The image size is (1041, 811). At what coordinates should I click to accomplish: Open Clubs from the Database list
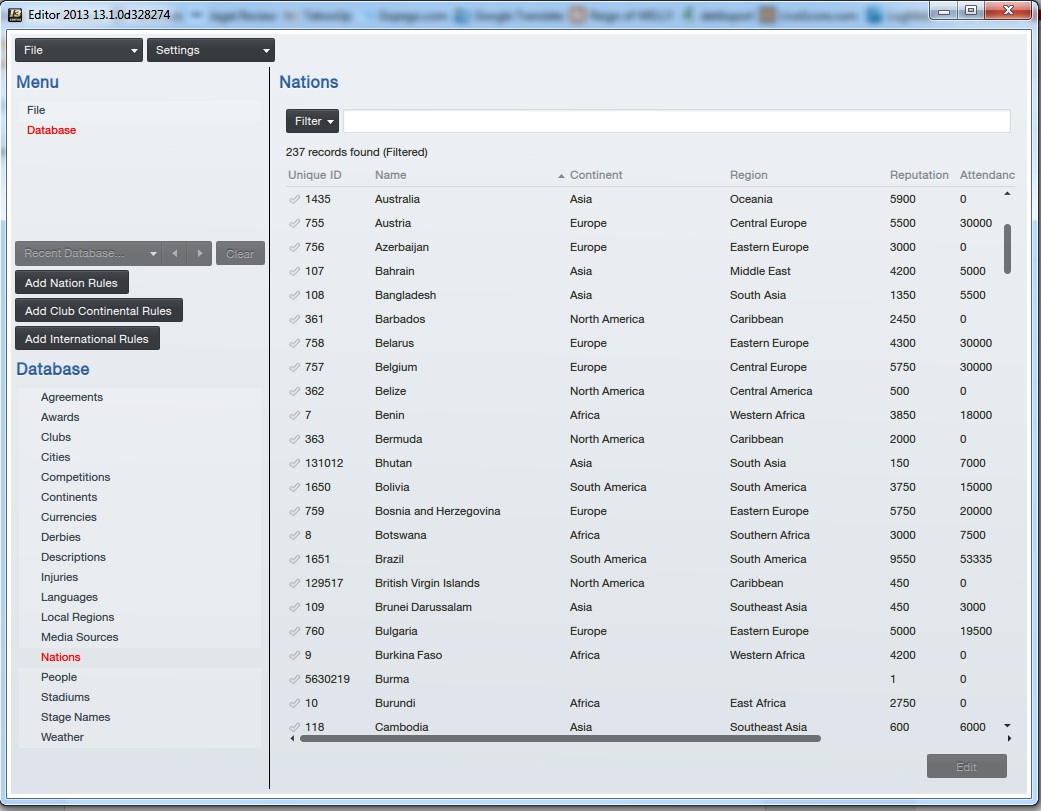(56, 437)
